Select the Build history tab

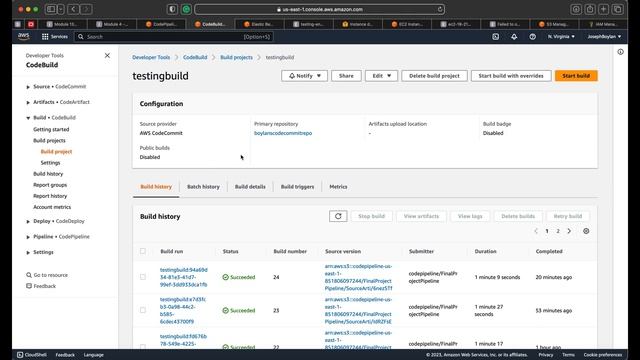coord(156,187)
